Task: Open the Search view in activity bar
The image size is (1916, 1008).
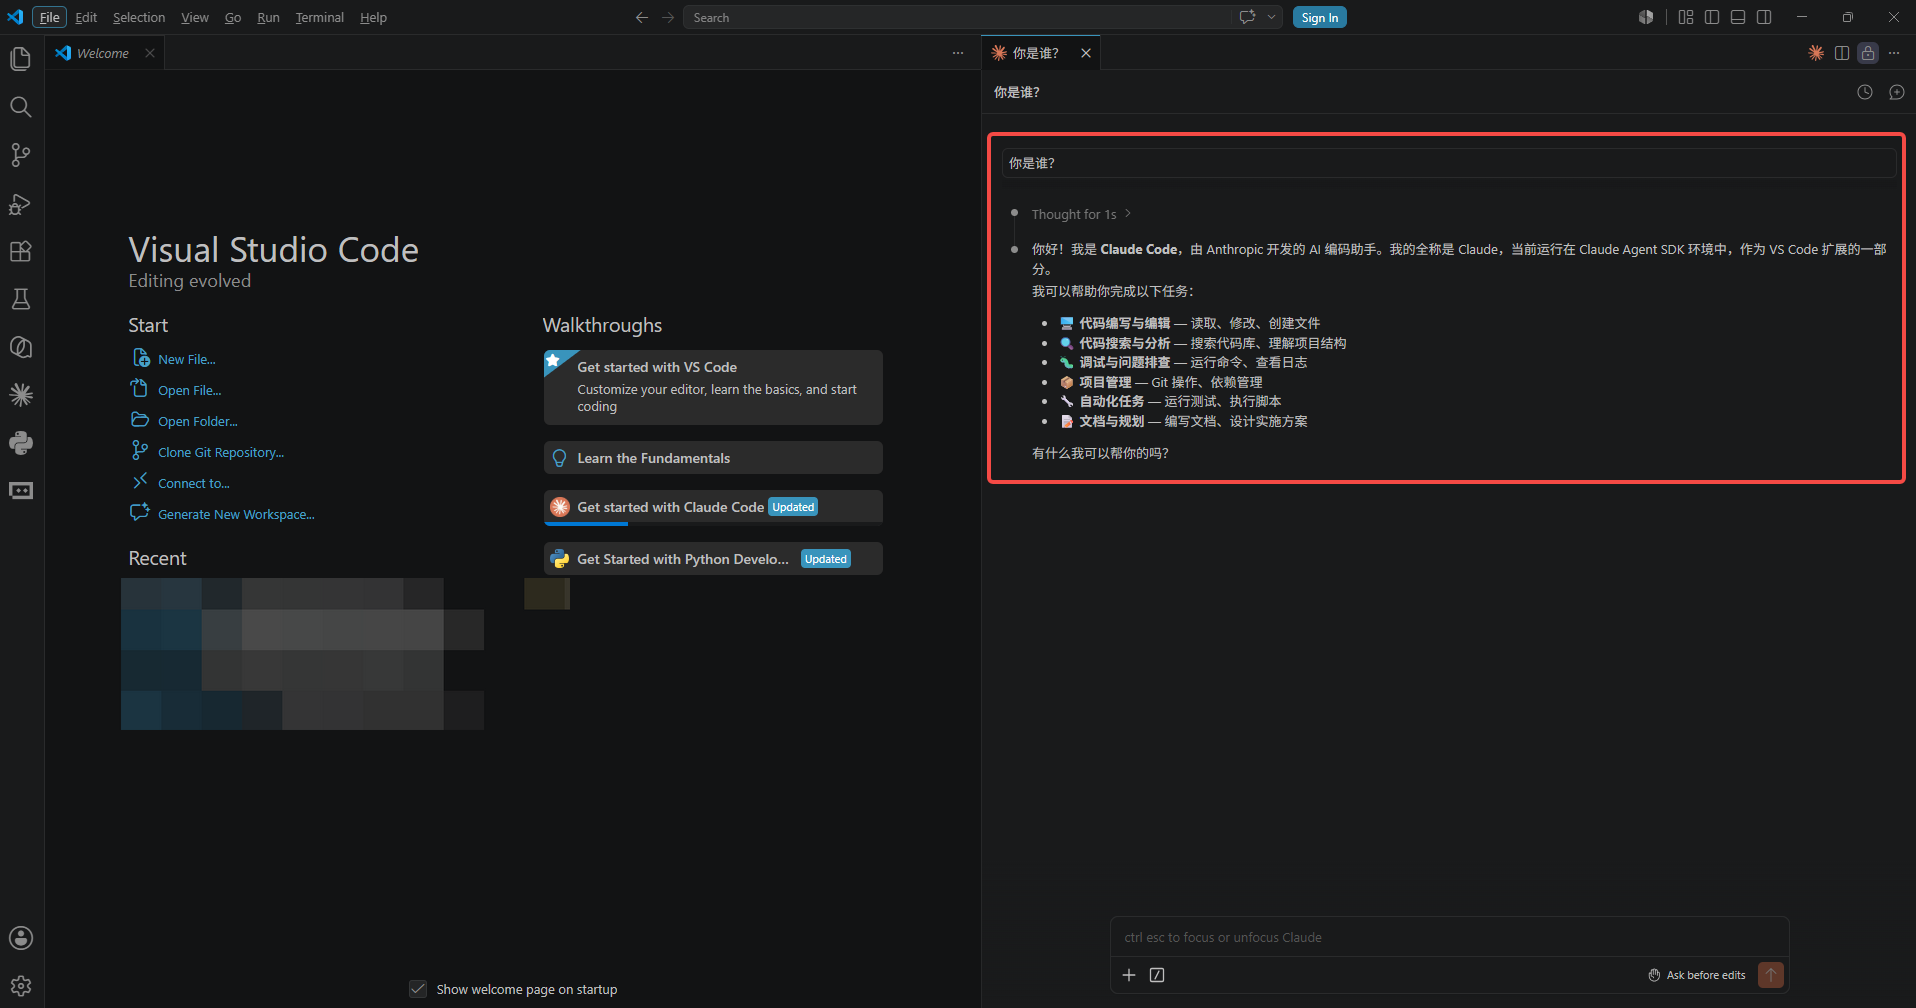Action: [x=21, y=107]
